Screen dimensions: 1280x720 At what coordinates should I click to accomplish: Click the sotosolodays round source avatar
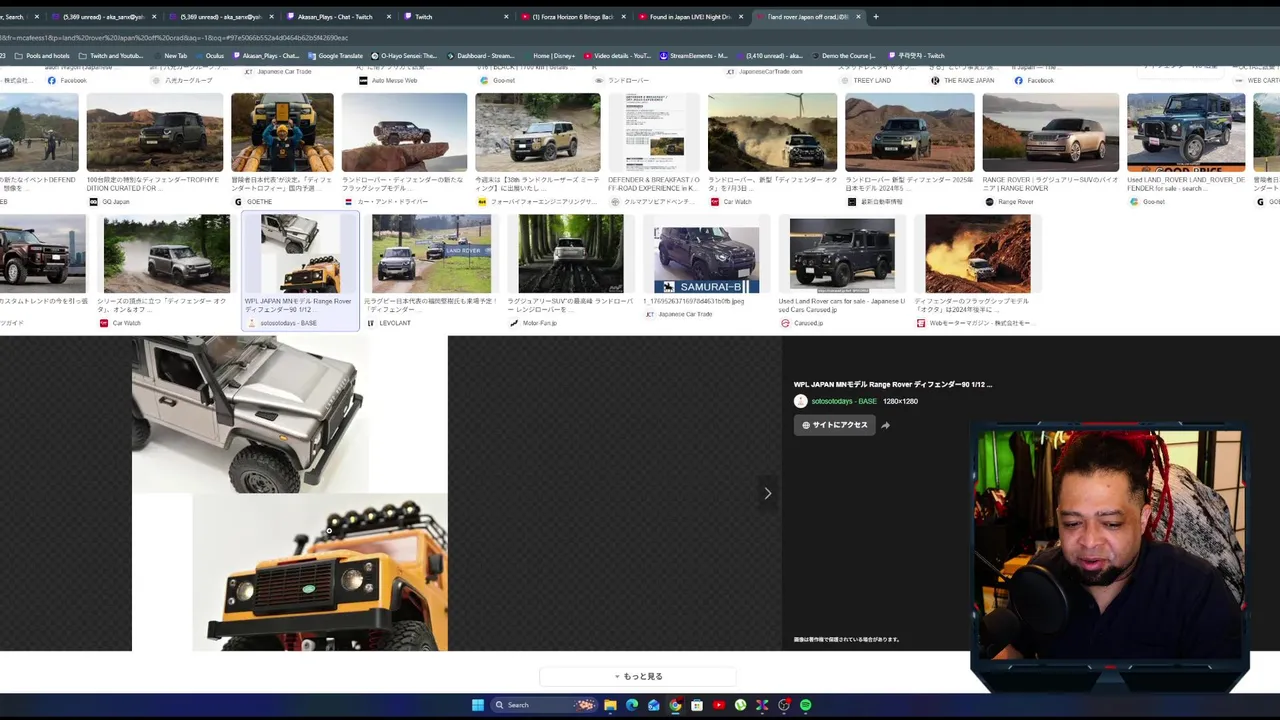(800, 401)
